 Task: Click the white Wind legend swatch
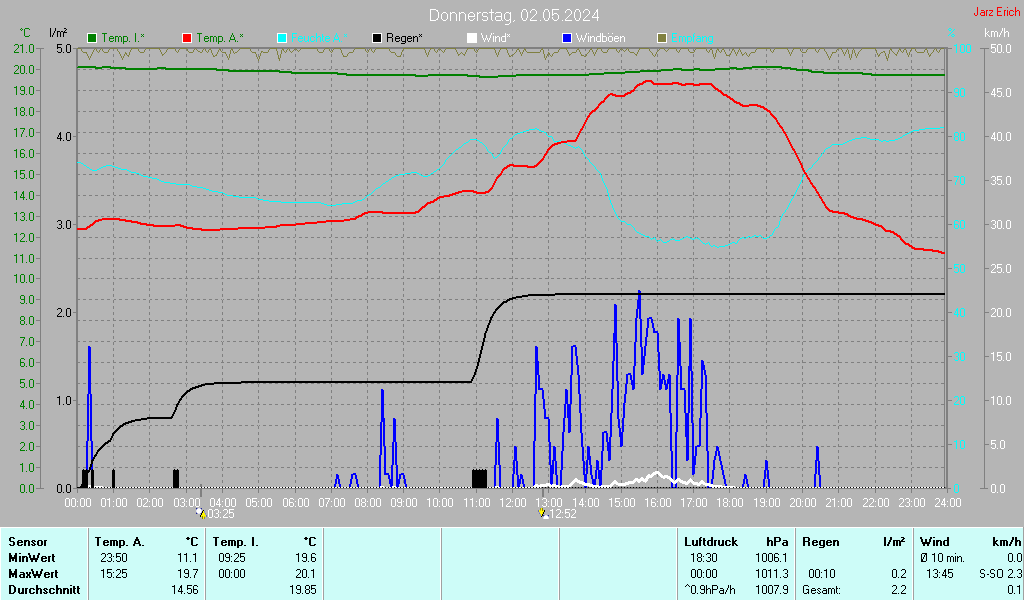click(x=472, y=38)
